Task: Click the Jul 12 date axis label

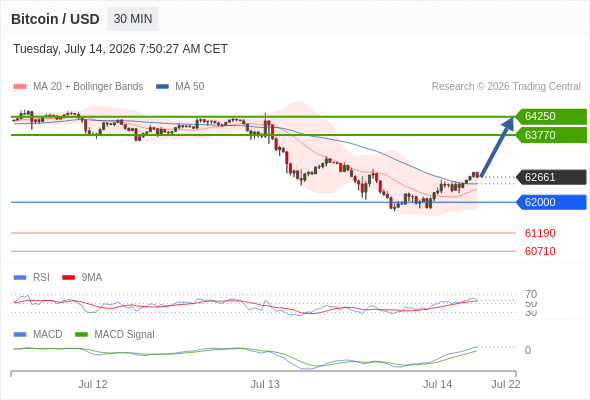Action: click(93, 384)
